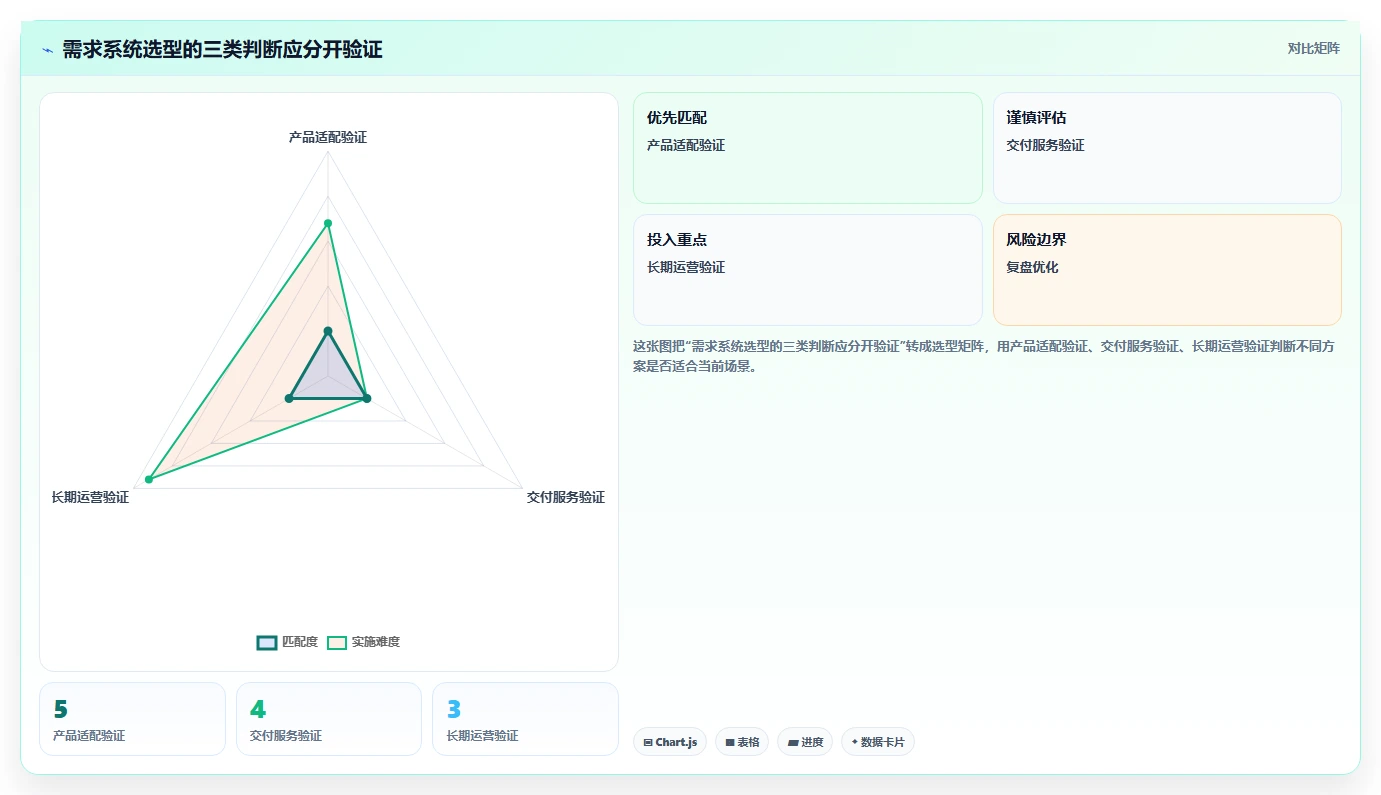Click the 实施难度 legend color box
1381x795 pixels.
(337, 642)
